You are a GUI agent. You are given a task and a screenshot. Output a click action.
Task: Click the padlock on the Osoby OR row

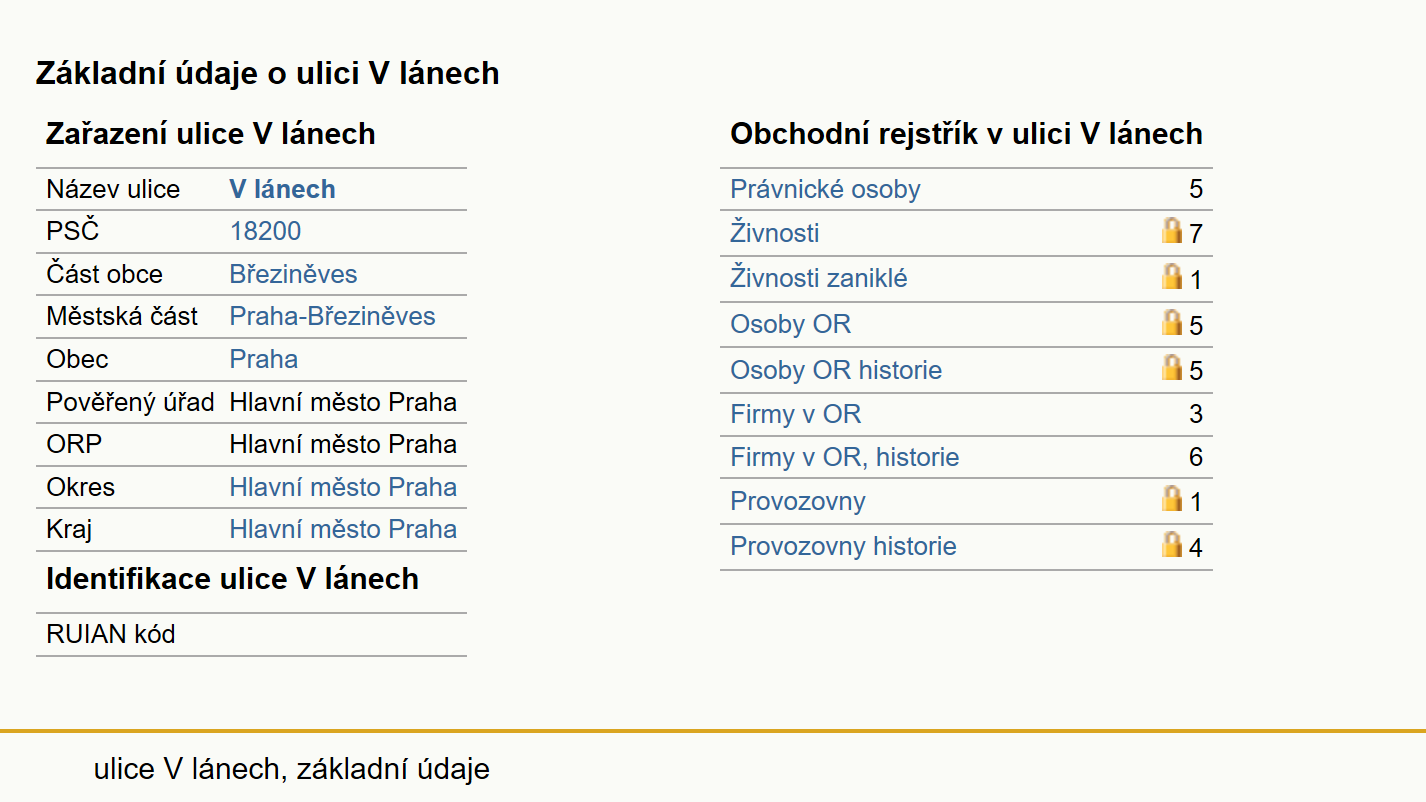tap(1172, 322)
